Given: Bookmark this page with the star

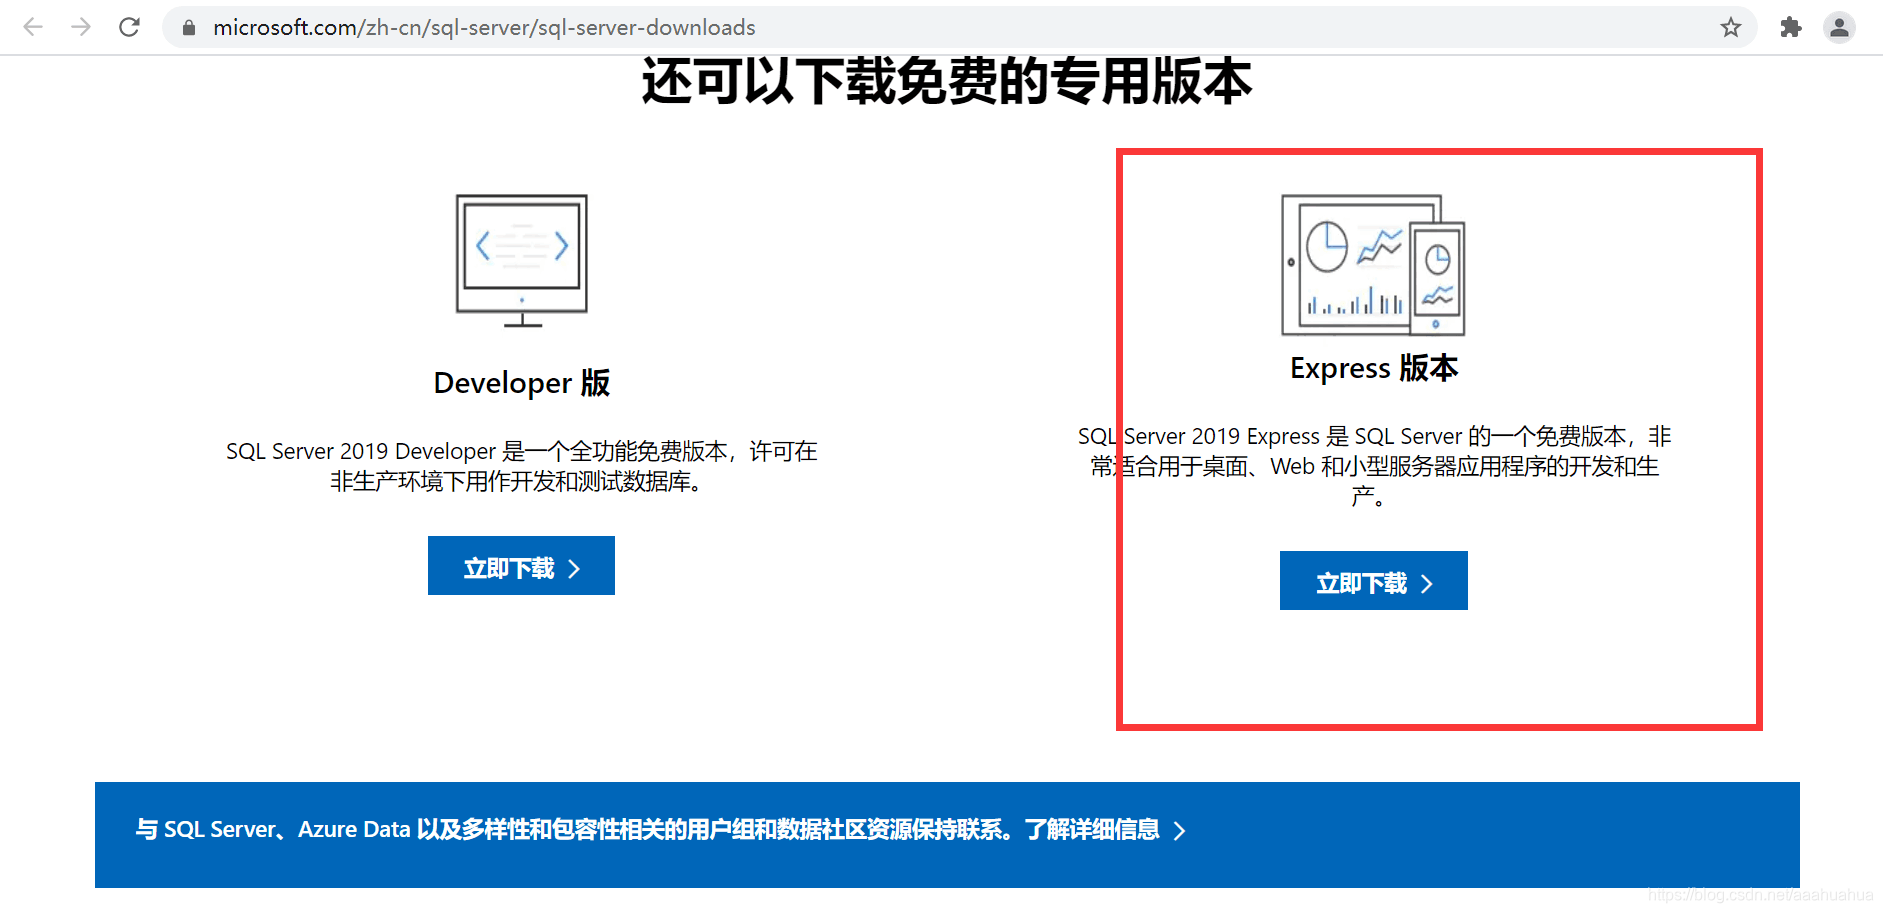Looking at the screenshot, I should [x=1731, y=27].
